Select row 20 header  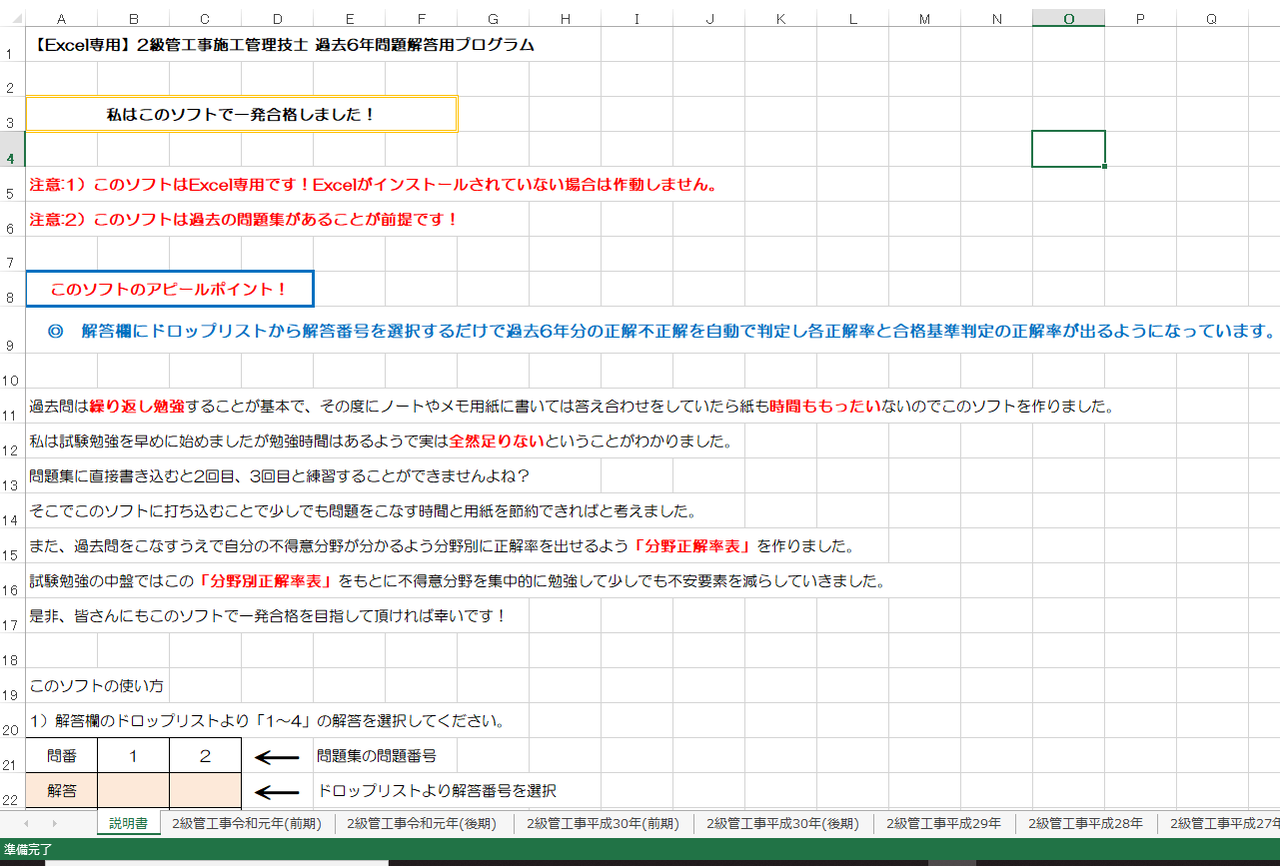[x=12, y=720]
